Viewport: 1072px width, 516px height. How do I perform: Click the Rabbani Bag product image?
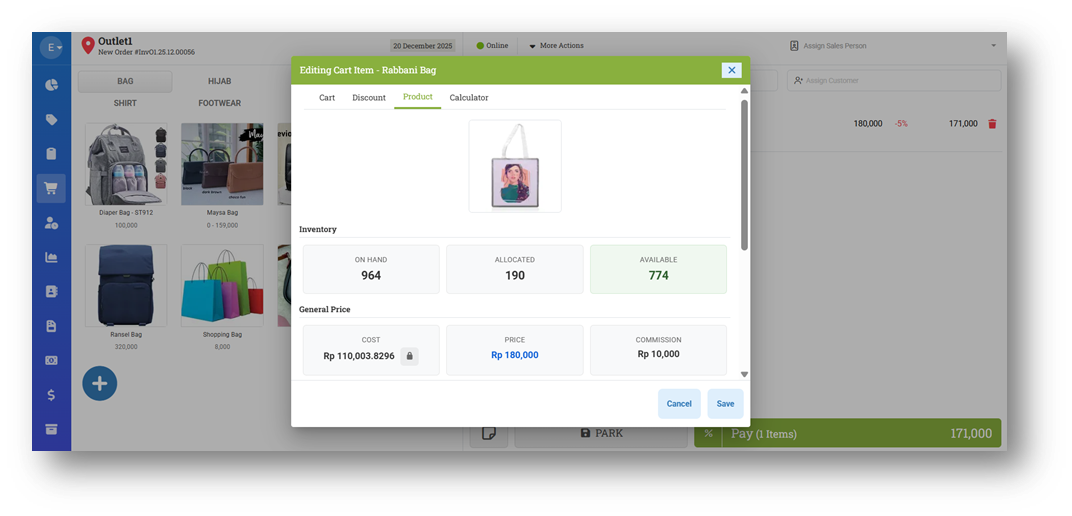(515, 166)
